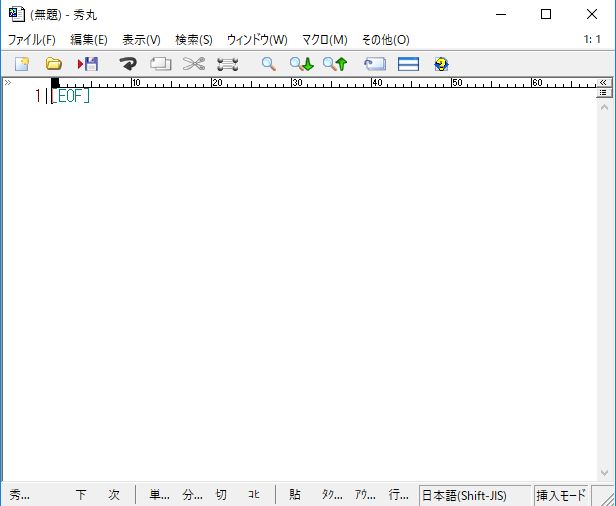Open the ファイル(F) menu

pos(32,40)
